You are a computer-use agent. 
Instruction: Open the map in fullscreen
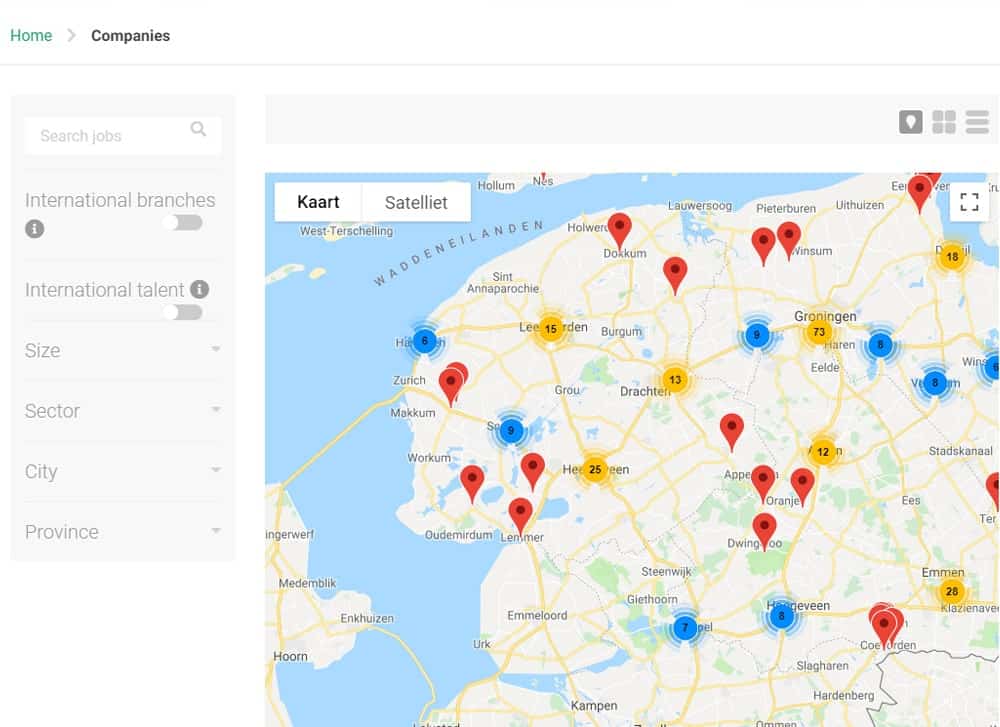[969, 202]
